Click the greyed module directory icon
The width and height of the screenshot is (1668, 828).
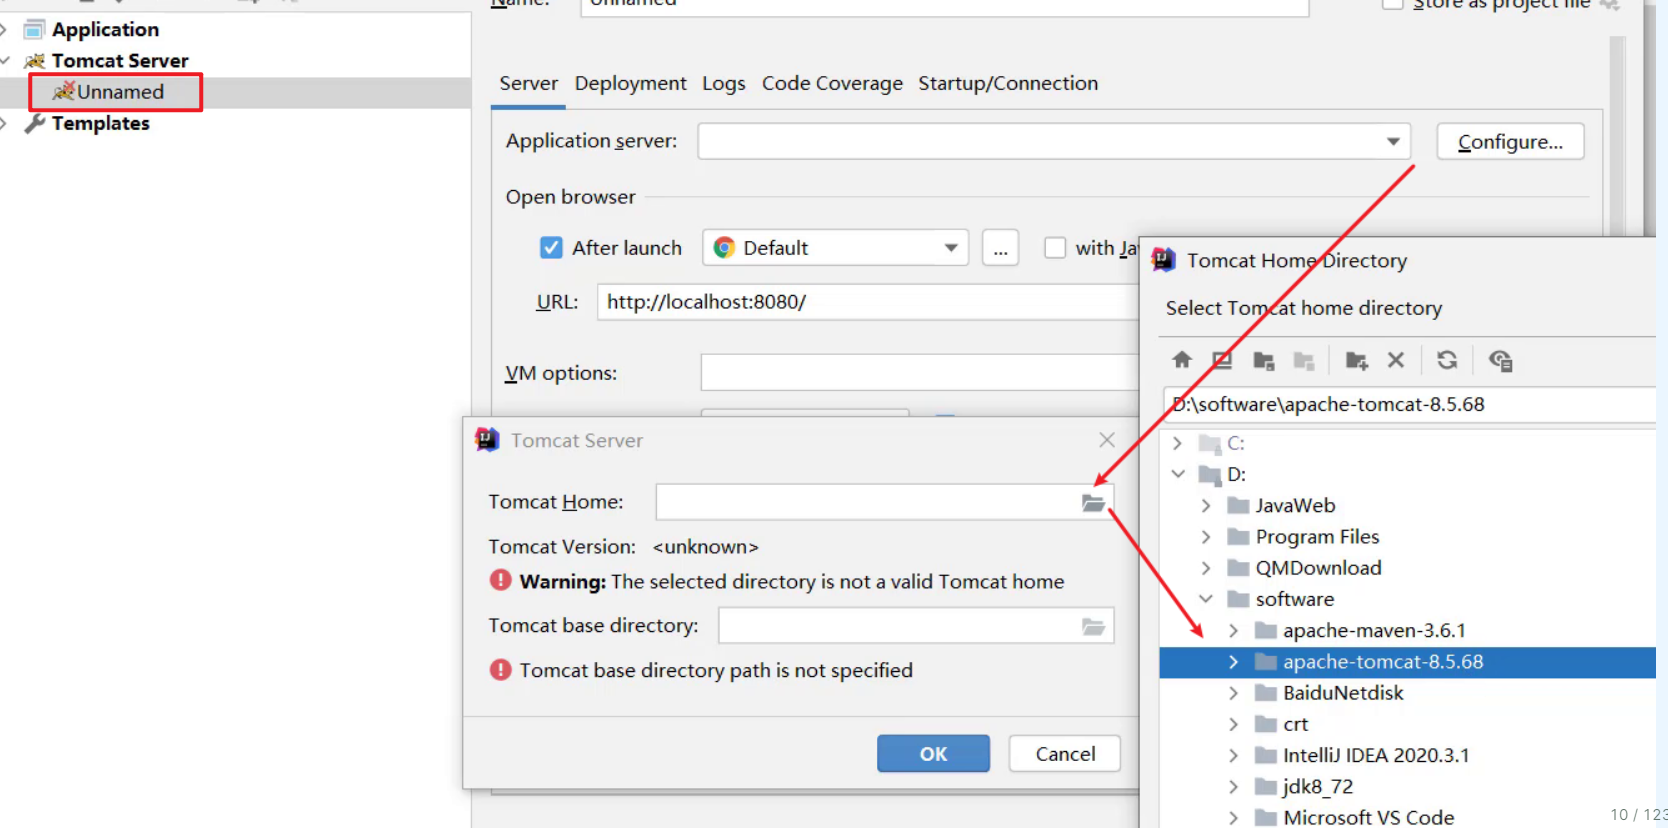[1303, 360]
